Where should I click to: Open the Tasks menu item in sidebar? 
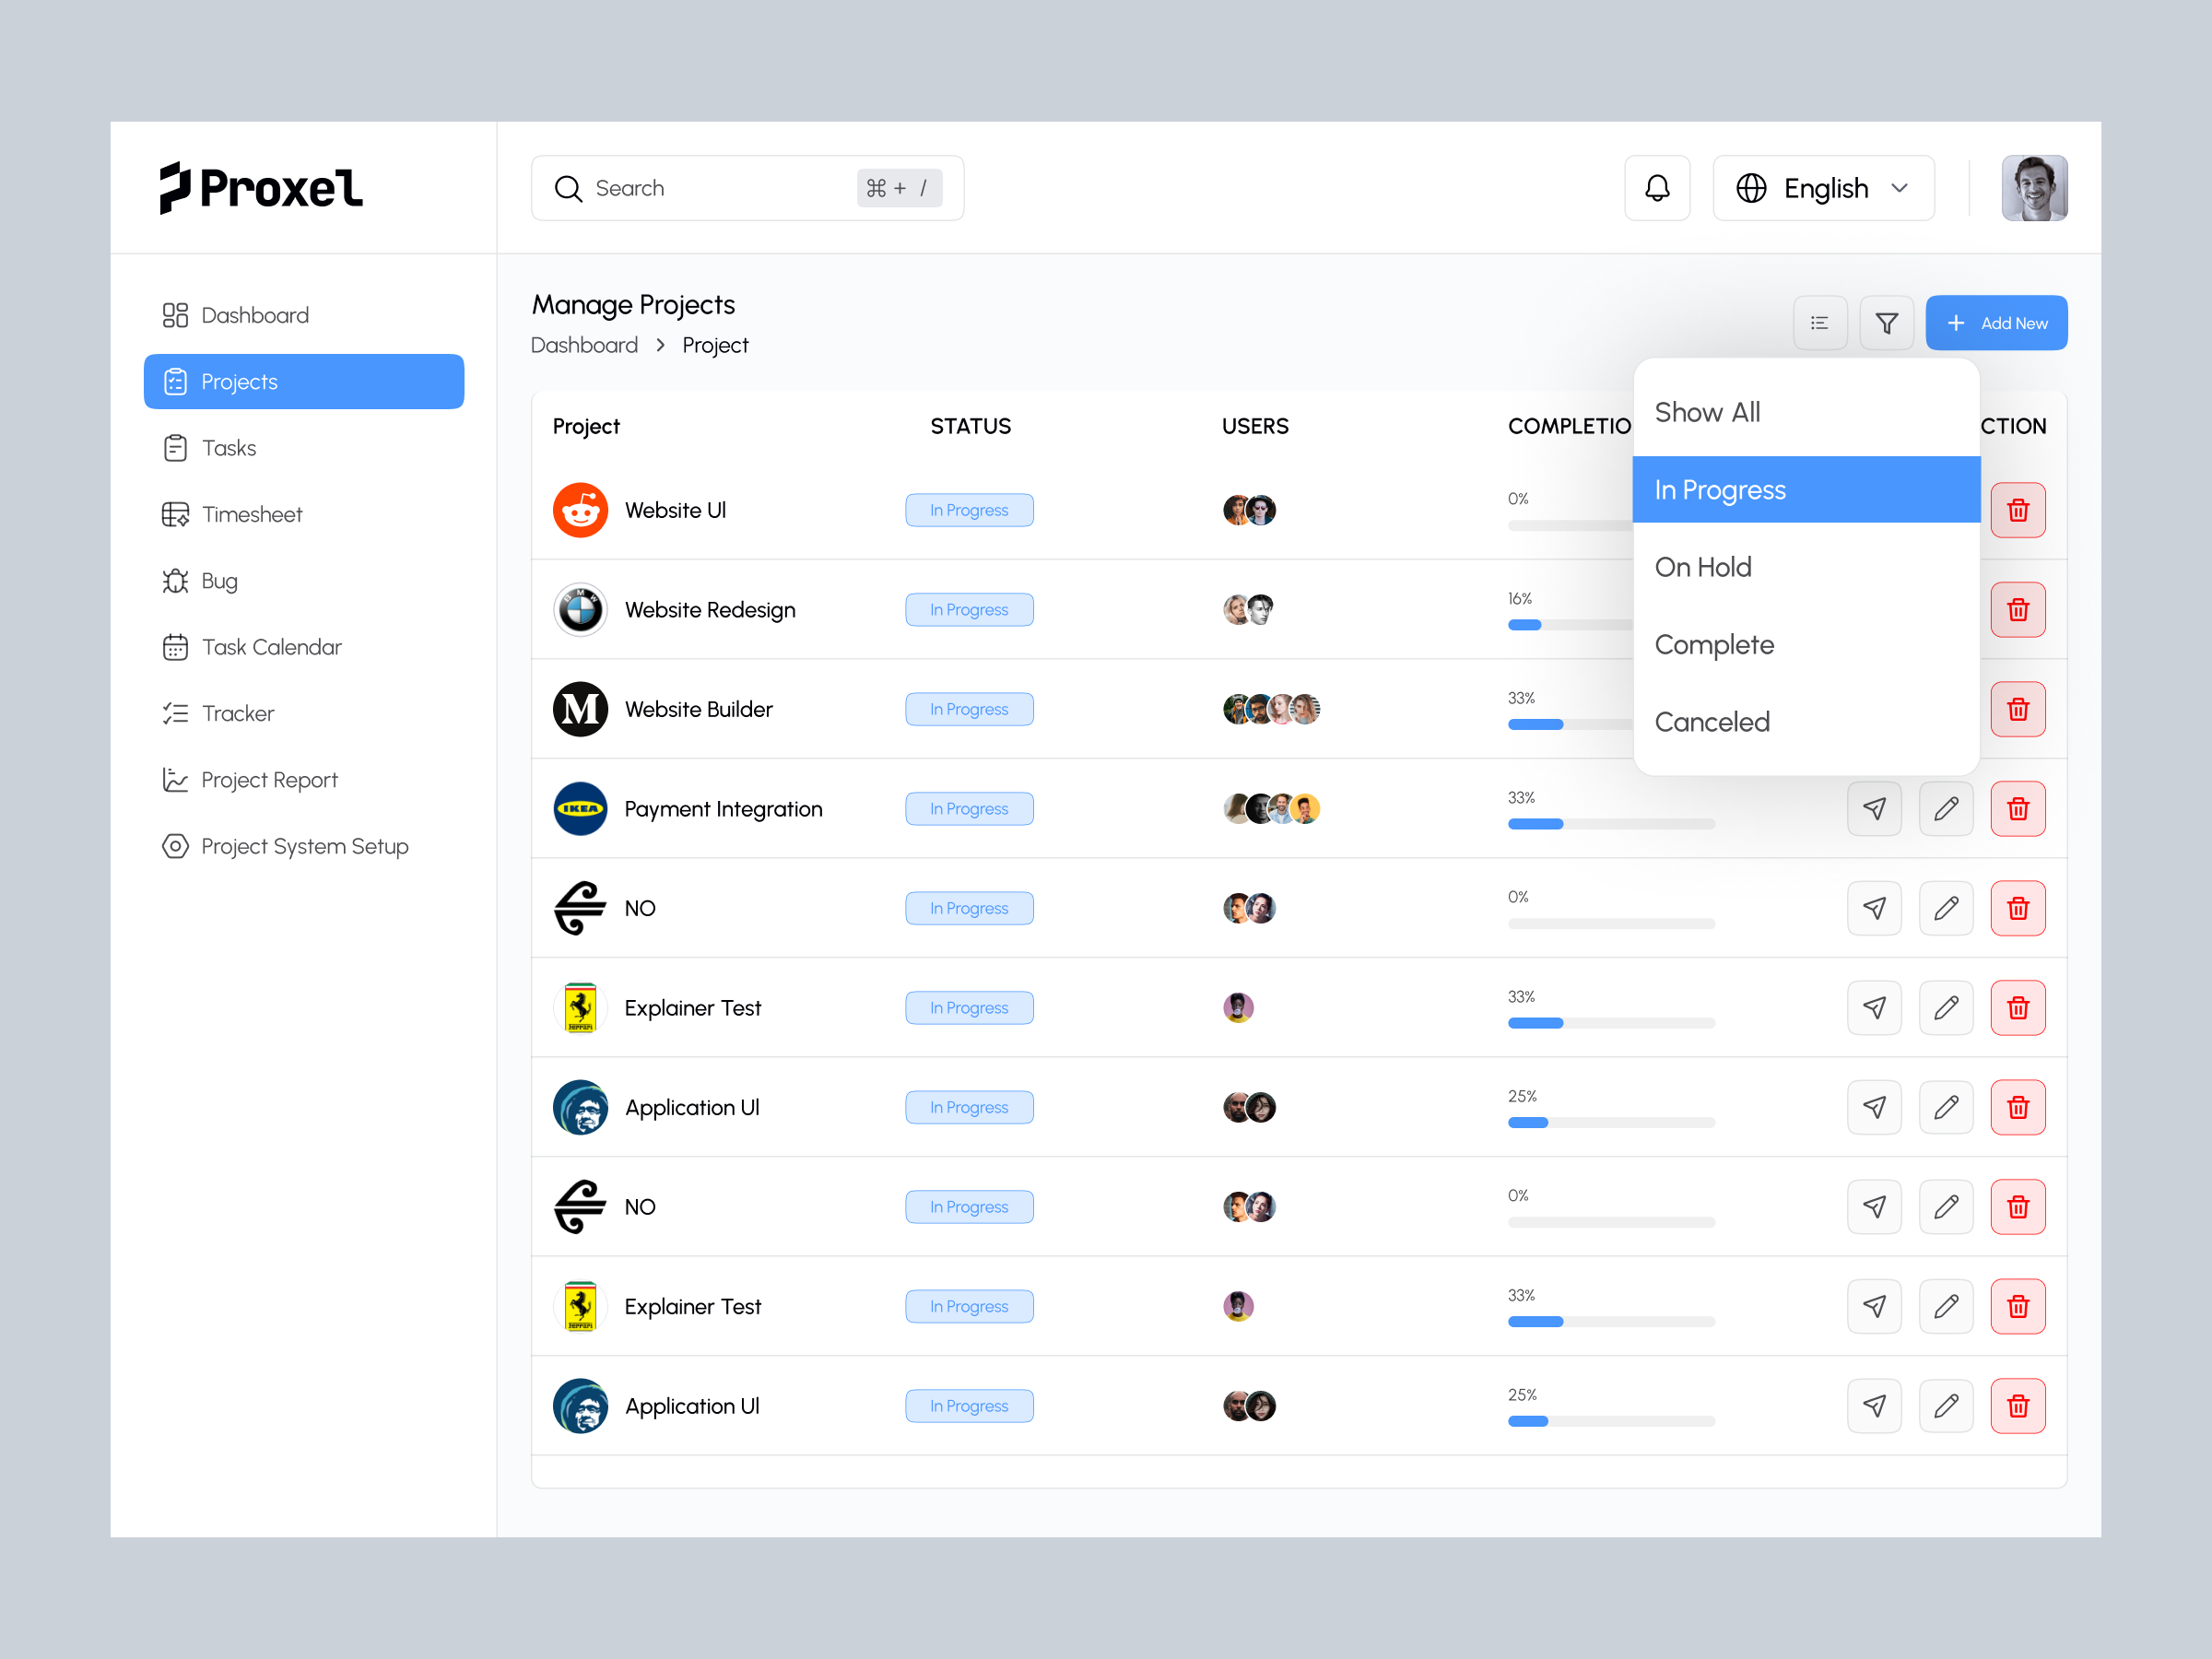pos(228,447)
